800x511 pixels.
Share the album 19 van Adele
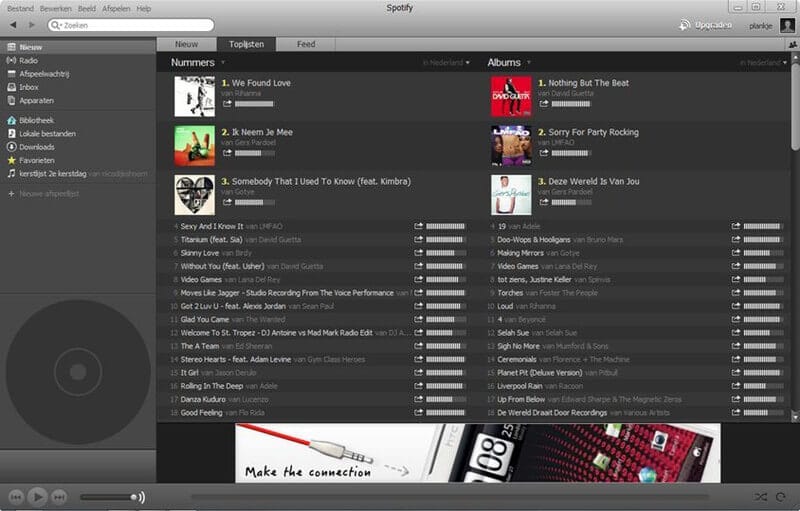[x=736, y=226]
